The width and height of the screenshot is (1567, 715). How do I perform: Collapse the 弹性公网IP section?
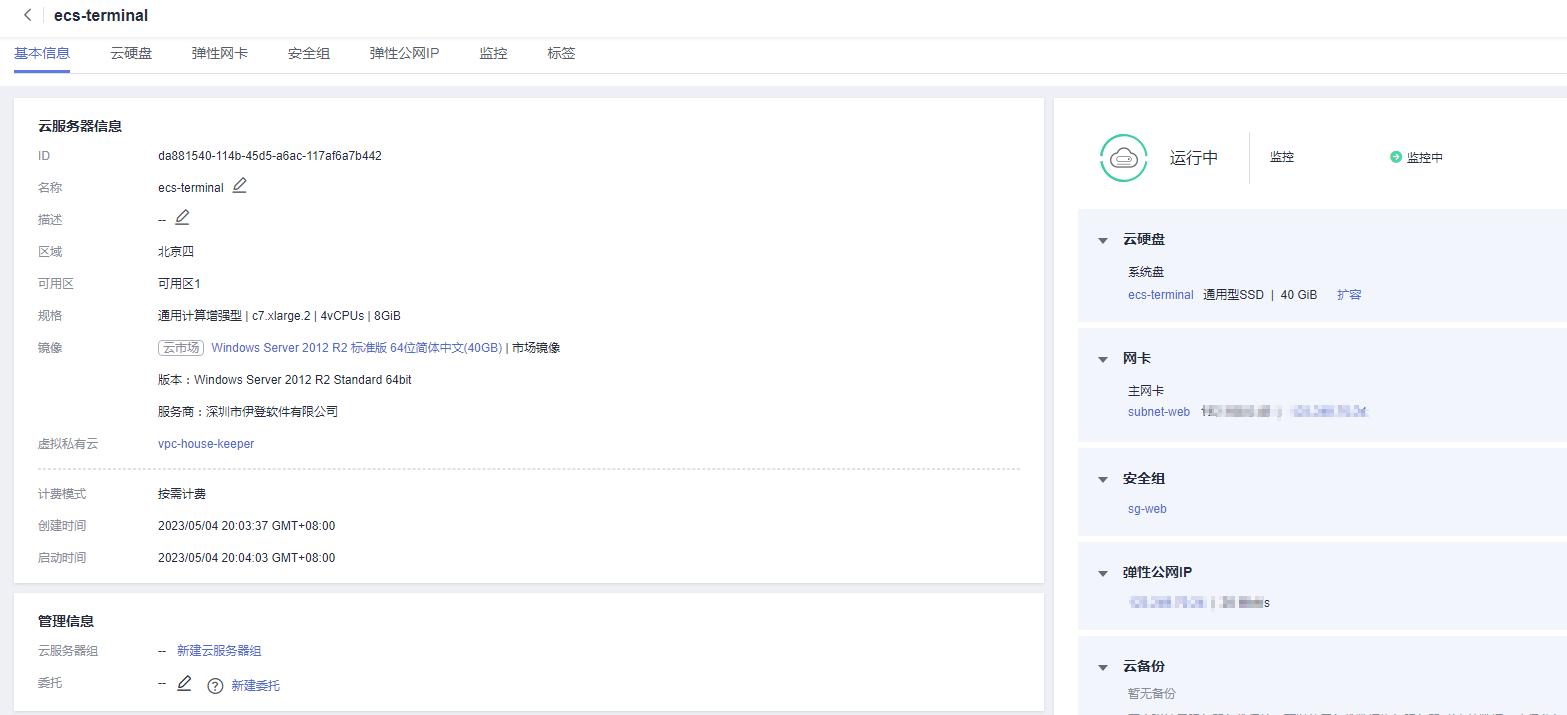(x=1103, y=571)
